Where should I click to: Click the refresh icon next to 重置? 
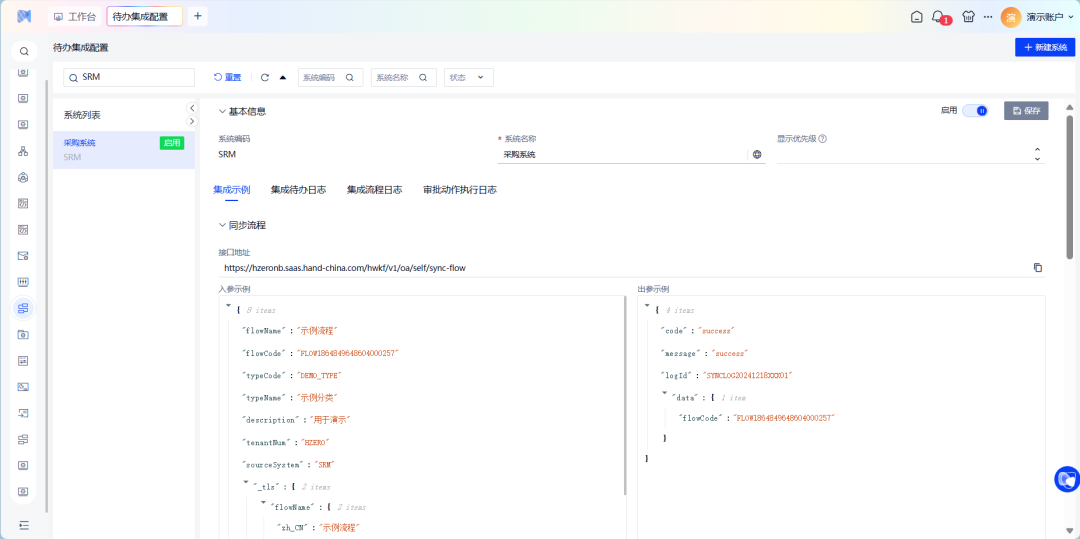[265, 78]
